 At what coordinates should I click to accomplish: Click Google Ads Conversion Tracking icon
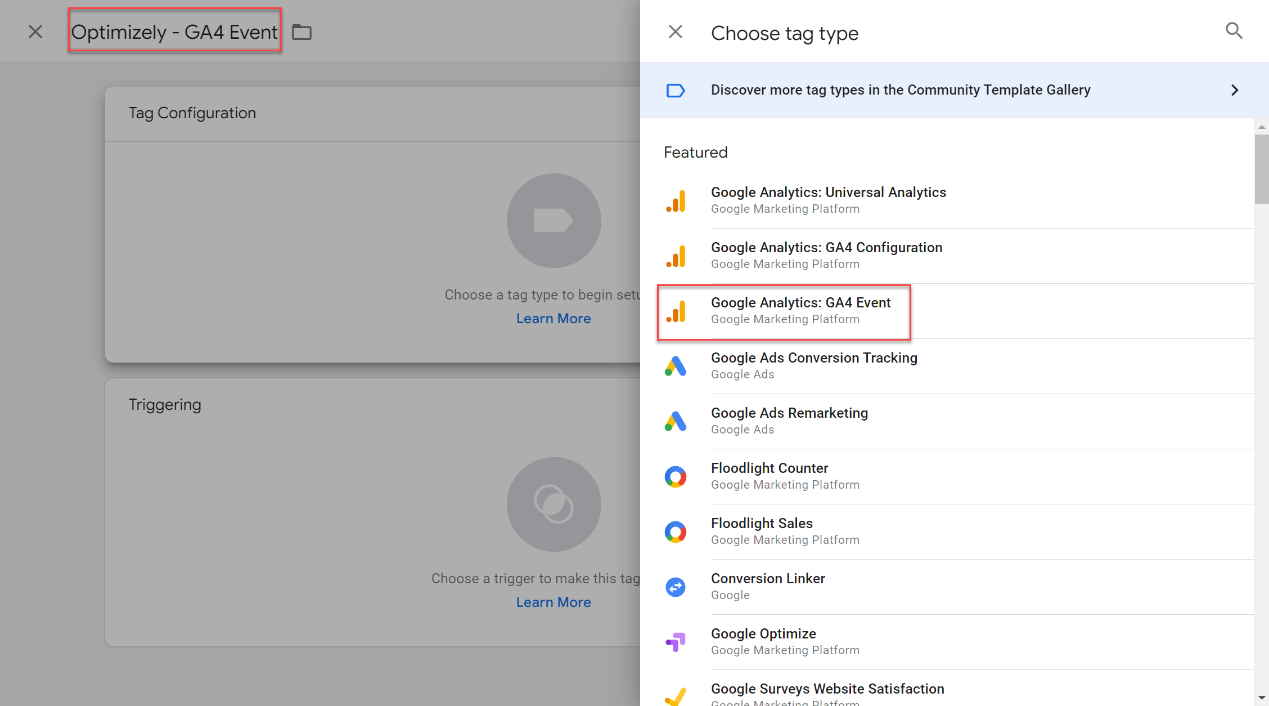tap(676, 366)
